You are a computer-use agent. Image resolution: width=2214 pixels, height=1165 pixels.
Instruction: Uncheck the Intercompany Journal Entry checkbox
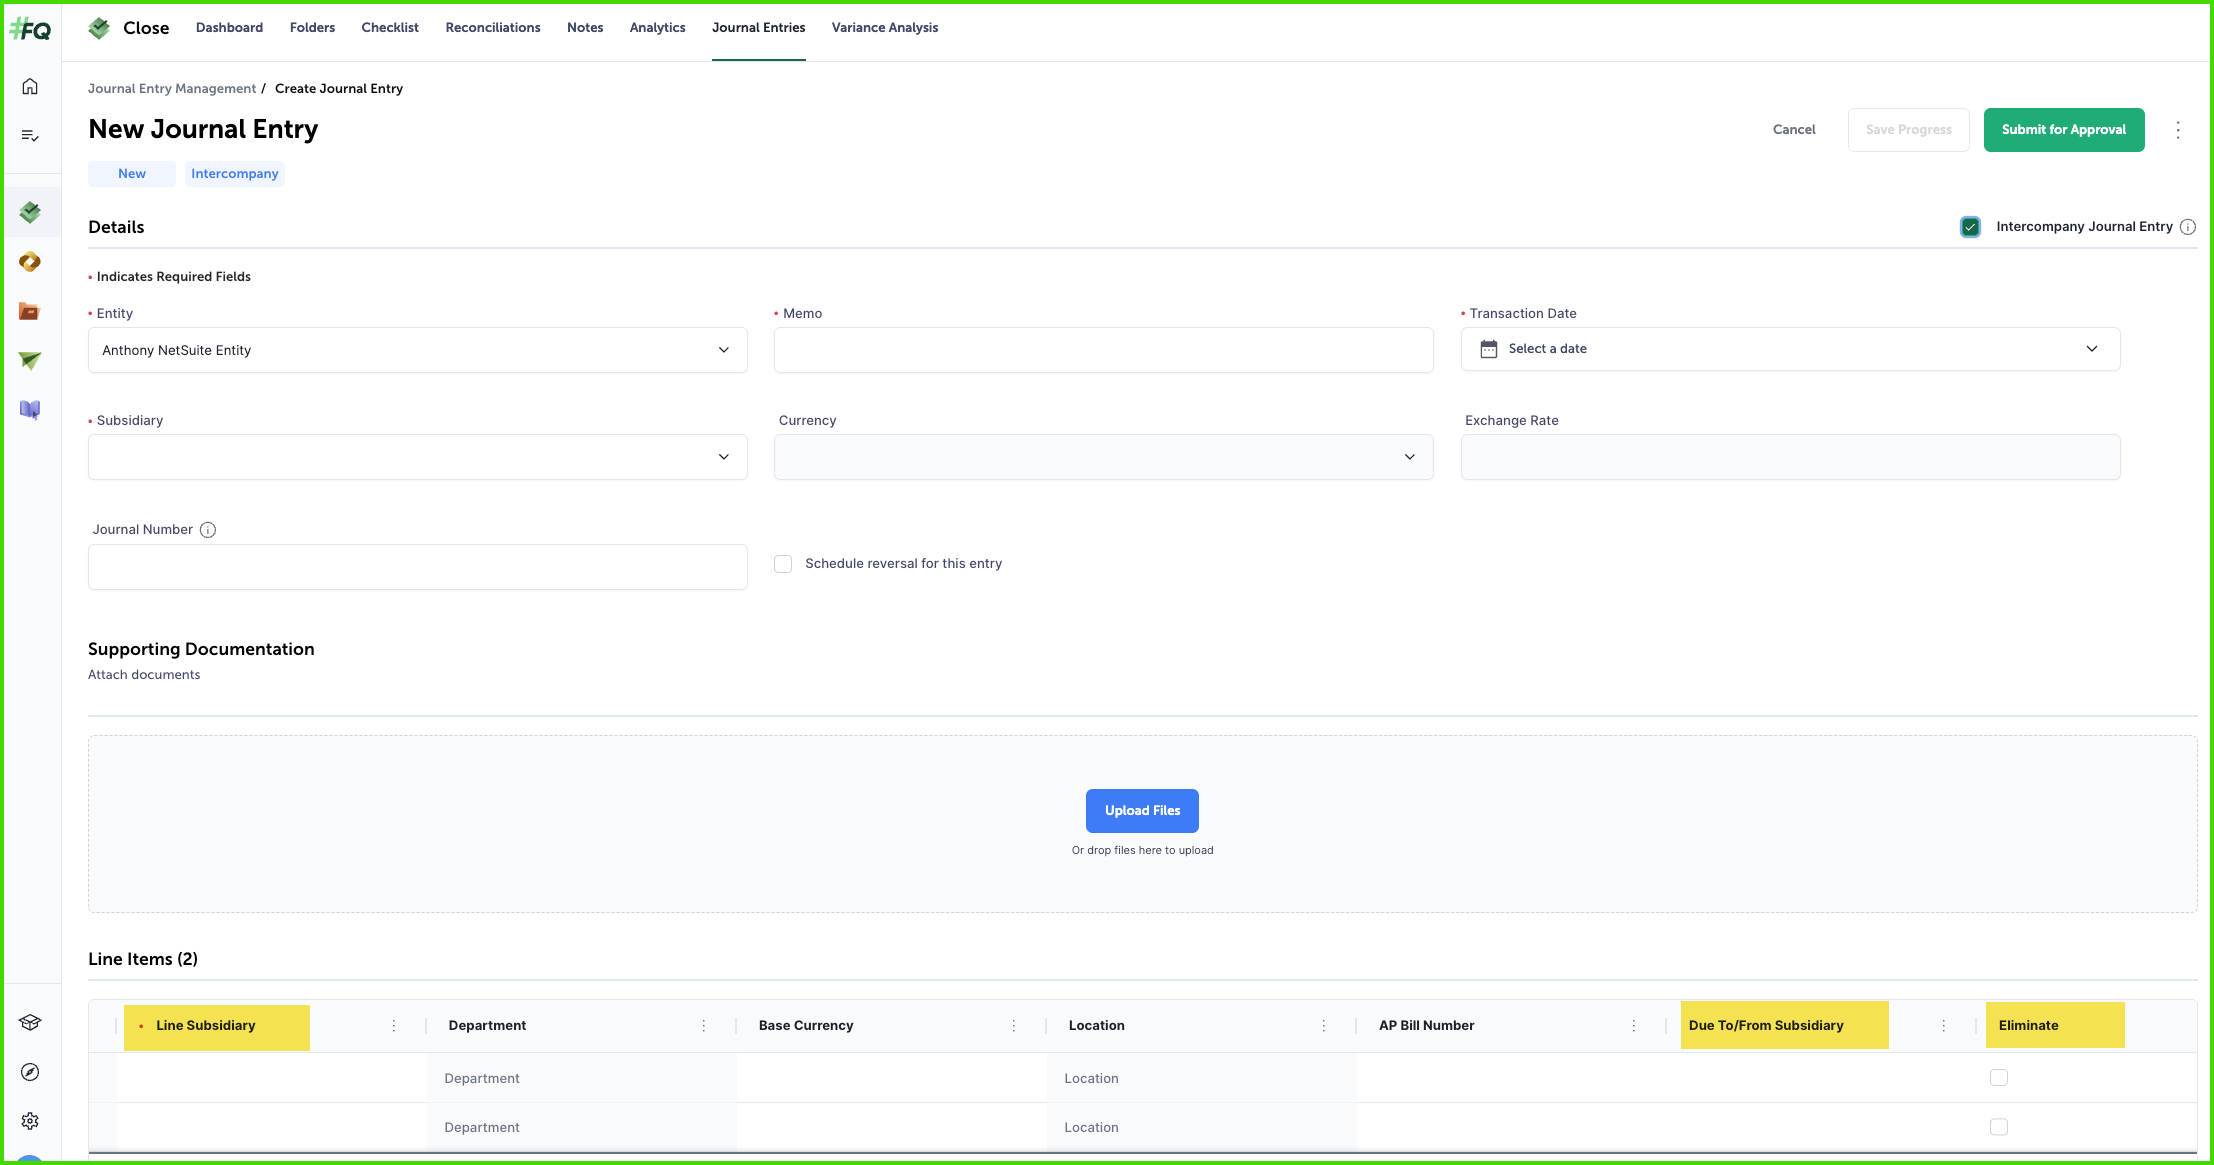[x=1970, y=227]
